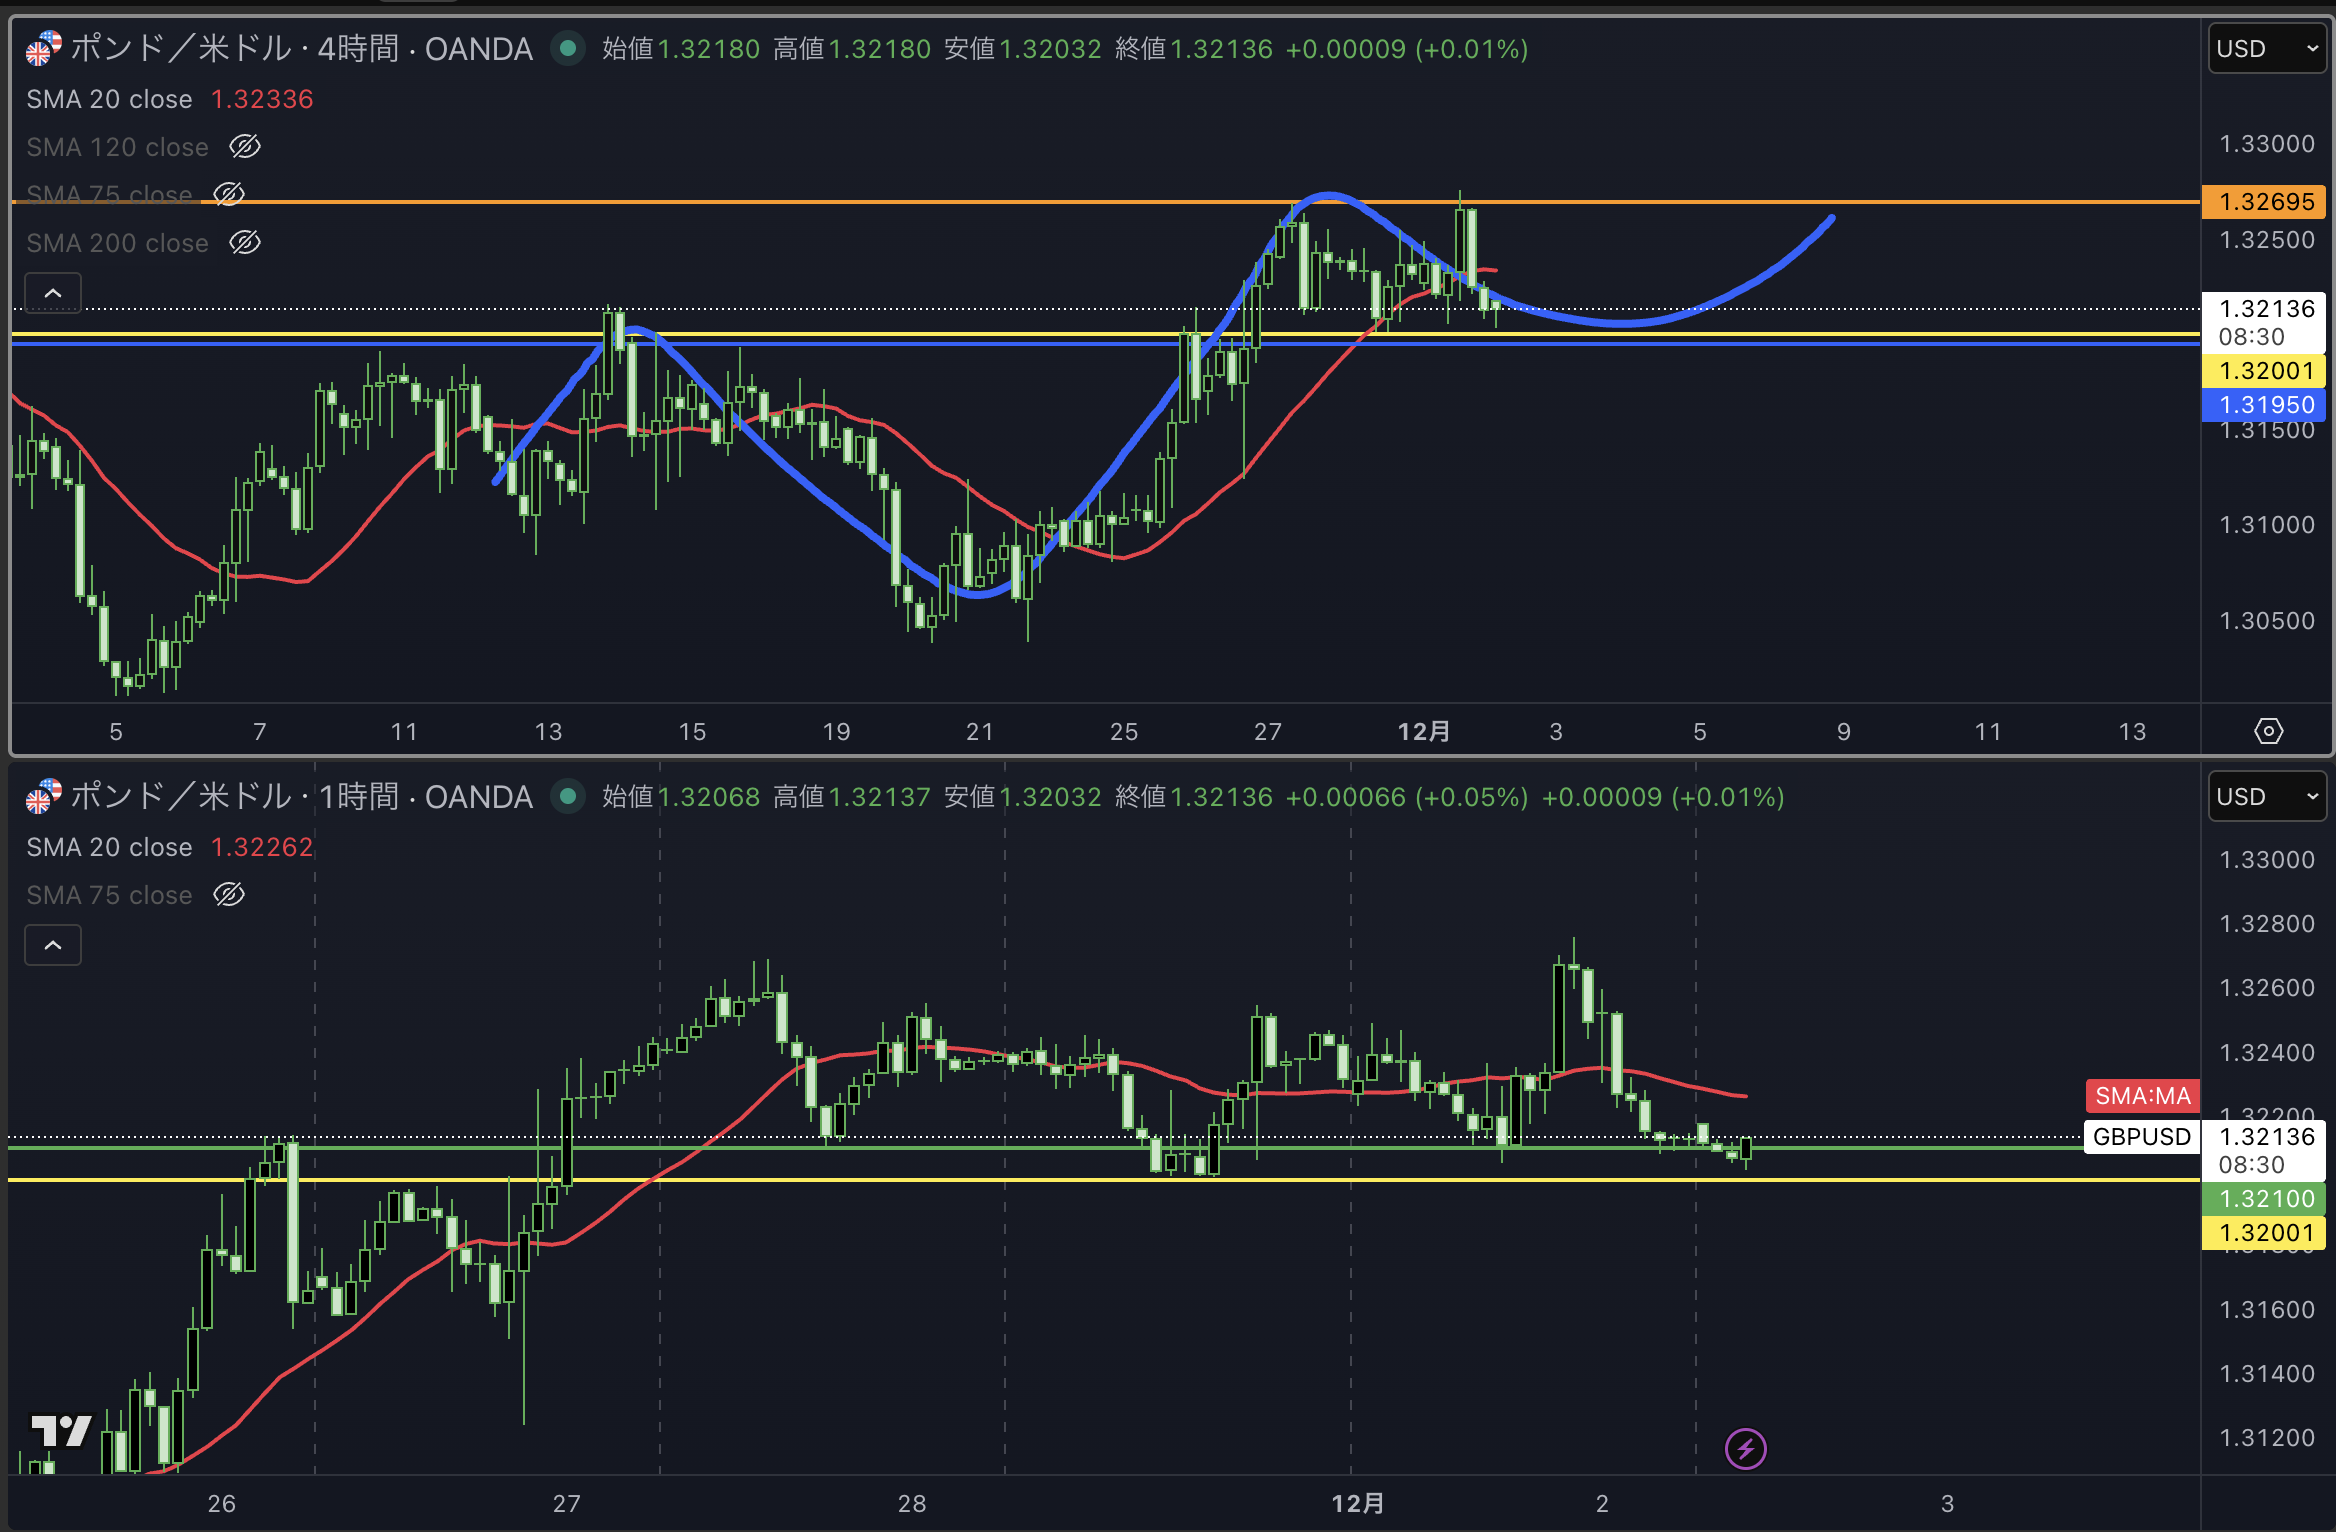Show the hidden SMA 75 in 1-hour chart
2336x1532 pixels.
tap(229, 895)
